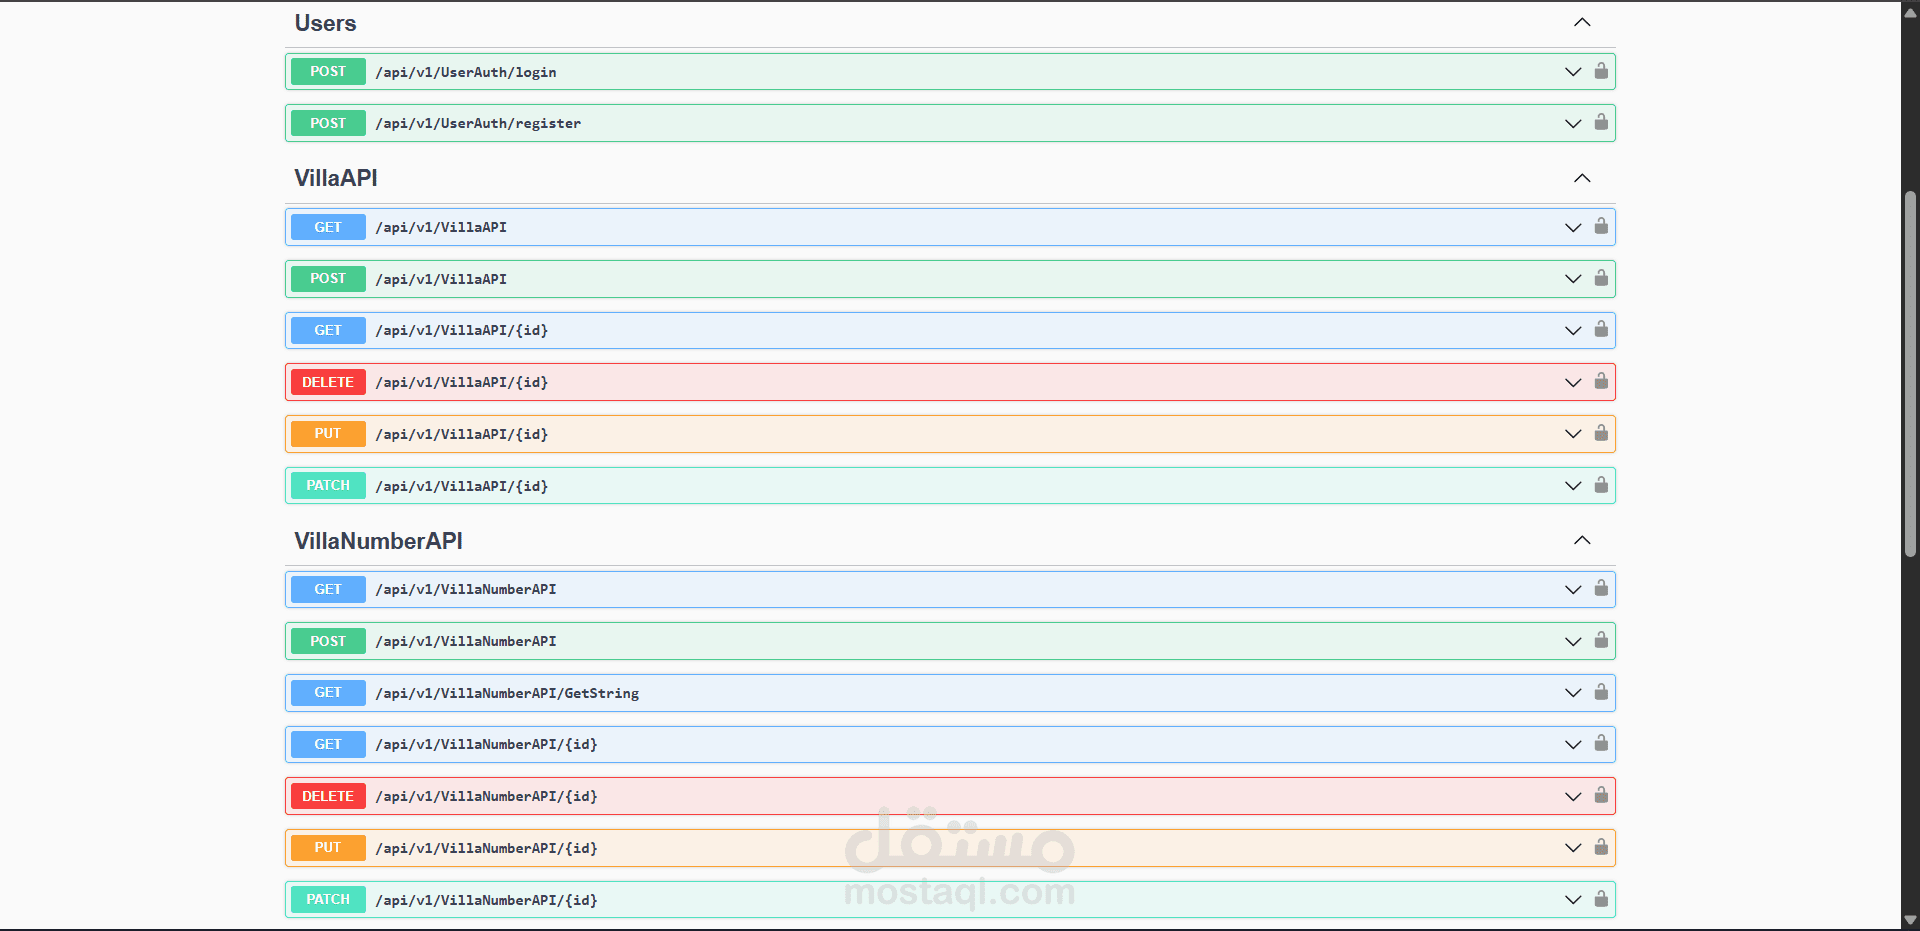1920x931 pixels.
Task: Click the authorization lock on UserAuth/register
Action: 1601,122
